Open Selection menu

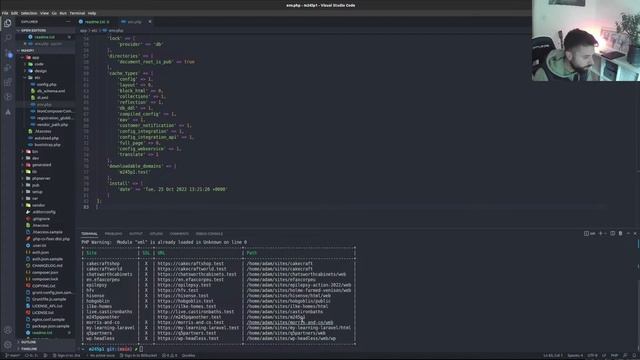click(x=29, y=13)
